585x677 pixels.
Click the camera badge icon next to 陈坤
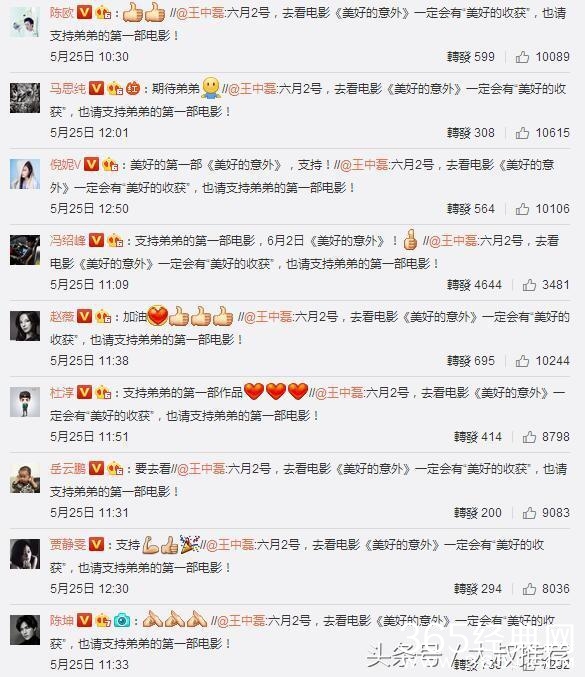click(122, 620)
